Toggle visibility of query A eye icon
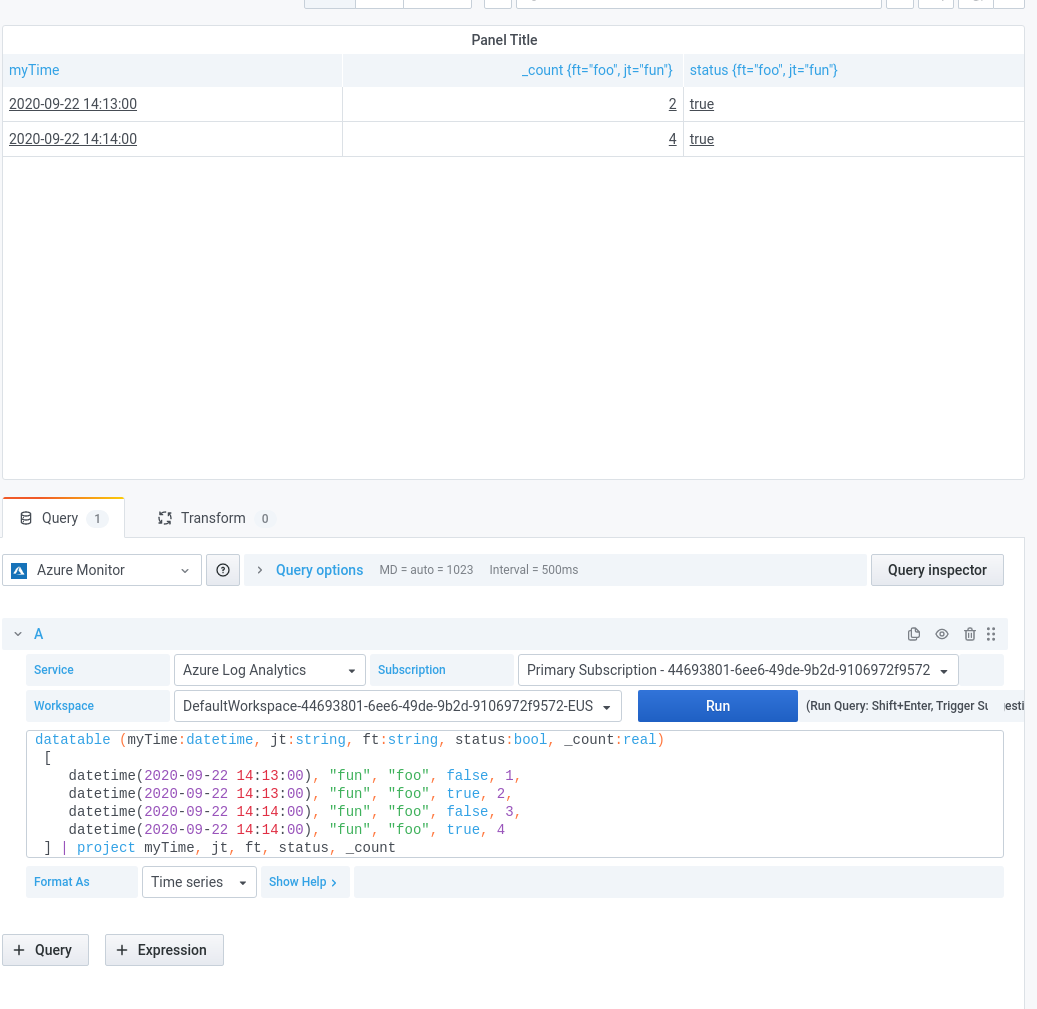This screenshot has width=1037, height=1009. tap(942, 634)
